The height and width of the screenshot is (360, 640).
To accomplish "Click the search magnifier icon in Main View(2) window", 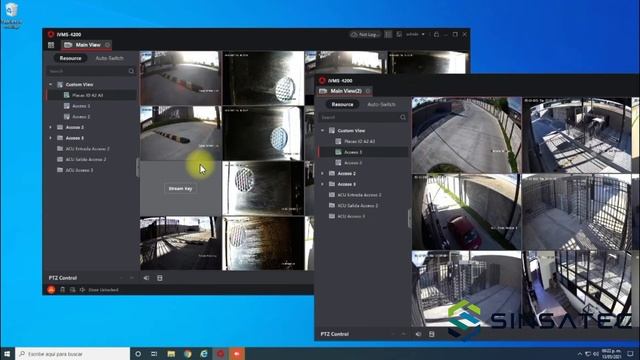I will tap(403, 117).
